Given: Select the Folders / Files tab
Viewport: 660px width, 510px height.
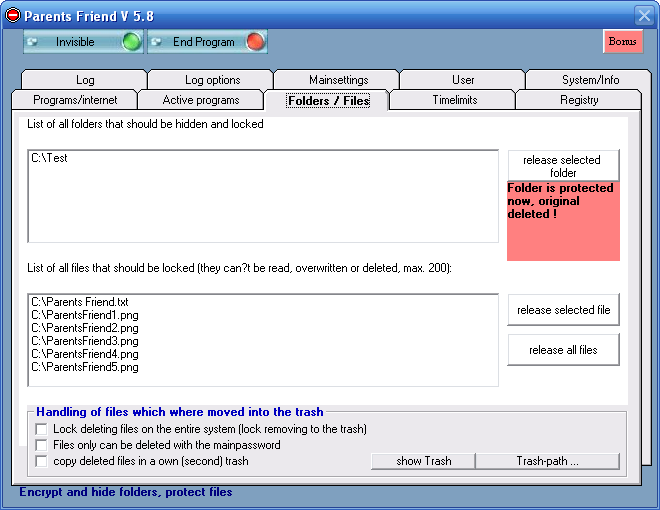Looking at the screenshot, I should tap(328, 101).
